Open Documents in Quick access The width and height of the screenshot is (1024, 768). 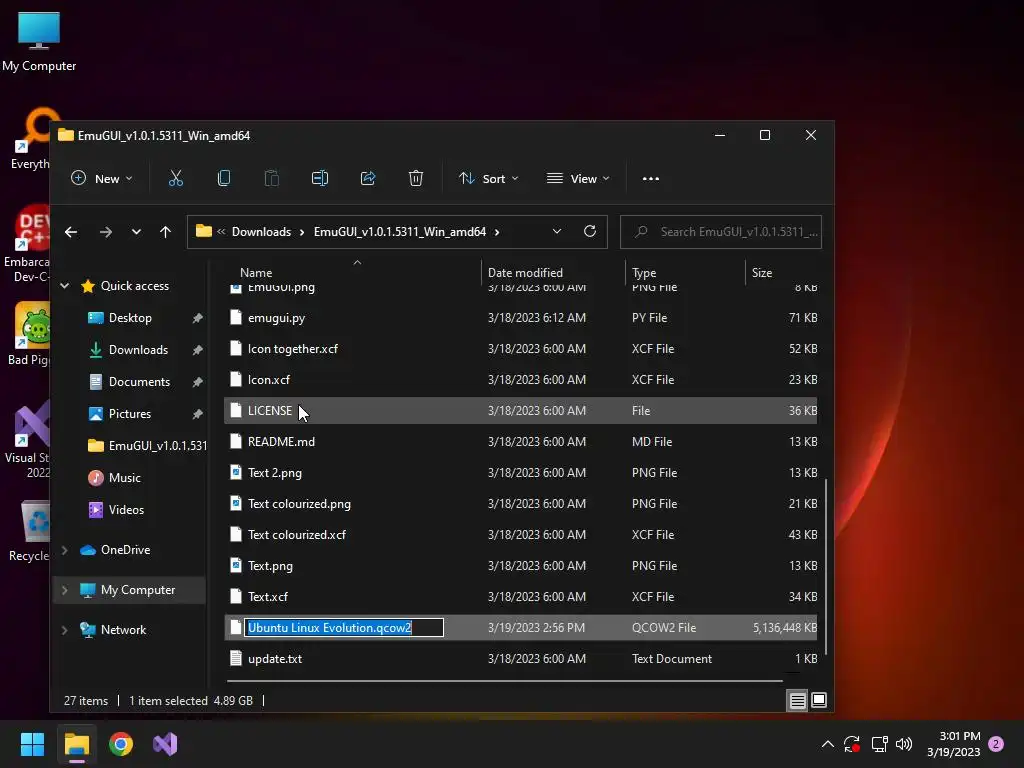point(139,382)
